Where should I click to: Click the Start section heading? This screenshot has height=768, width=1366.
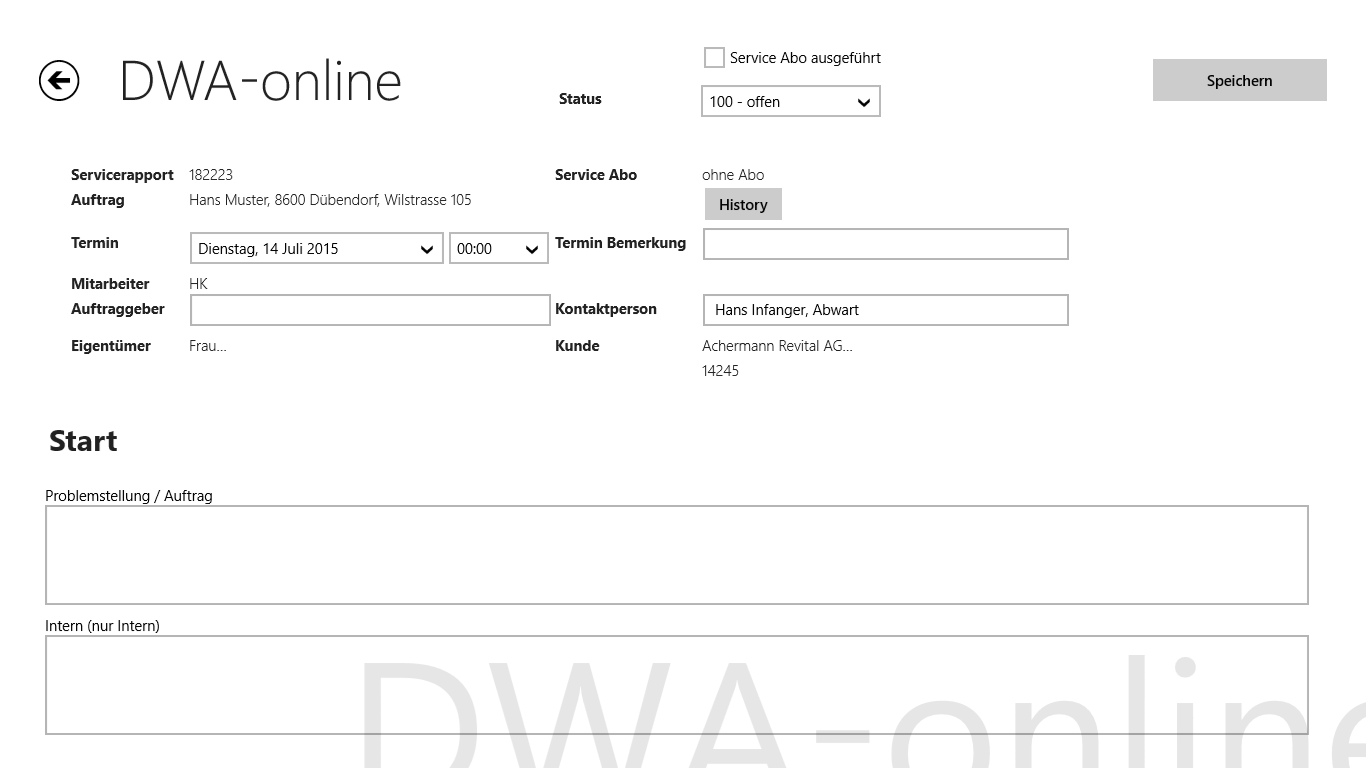[83, 441]
